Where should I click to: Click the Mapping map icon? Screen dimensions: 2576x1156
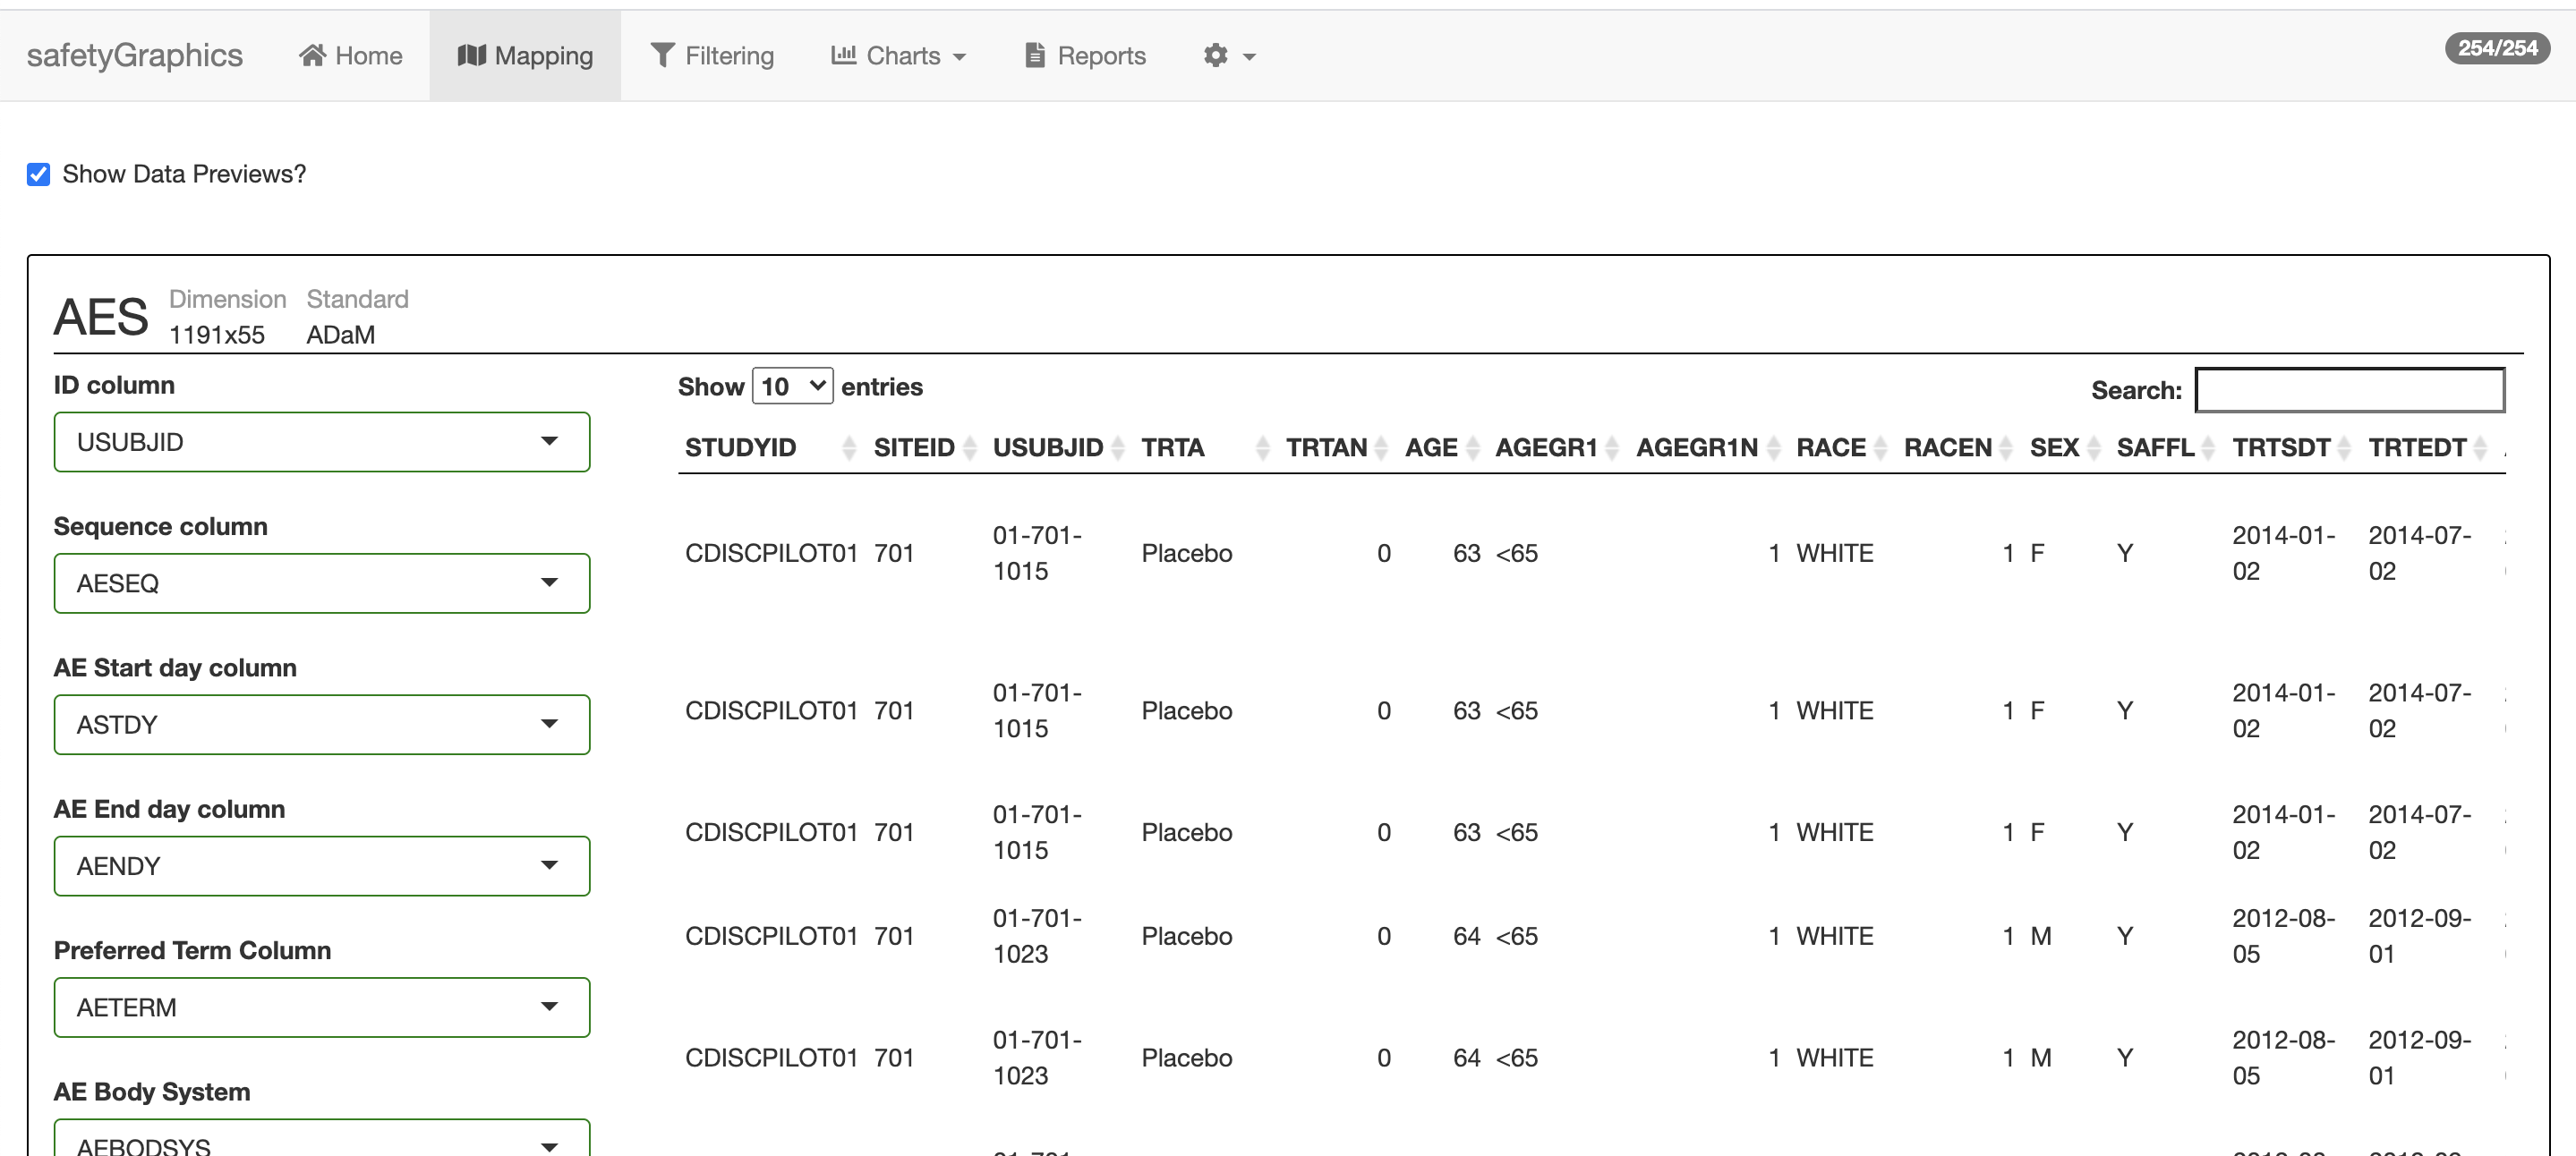[471, 55]
